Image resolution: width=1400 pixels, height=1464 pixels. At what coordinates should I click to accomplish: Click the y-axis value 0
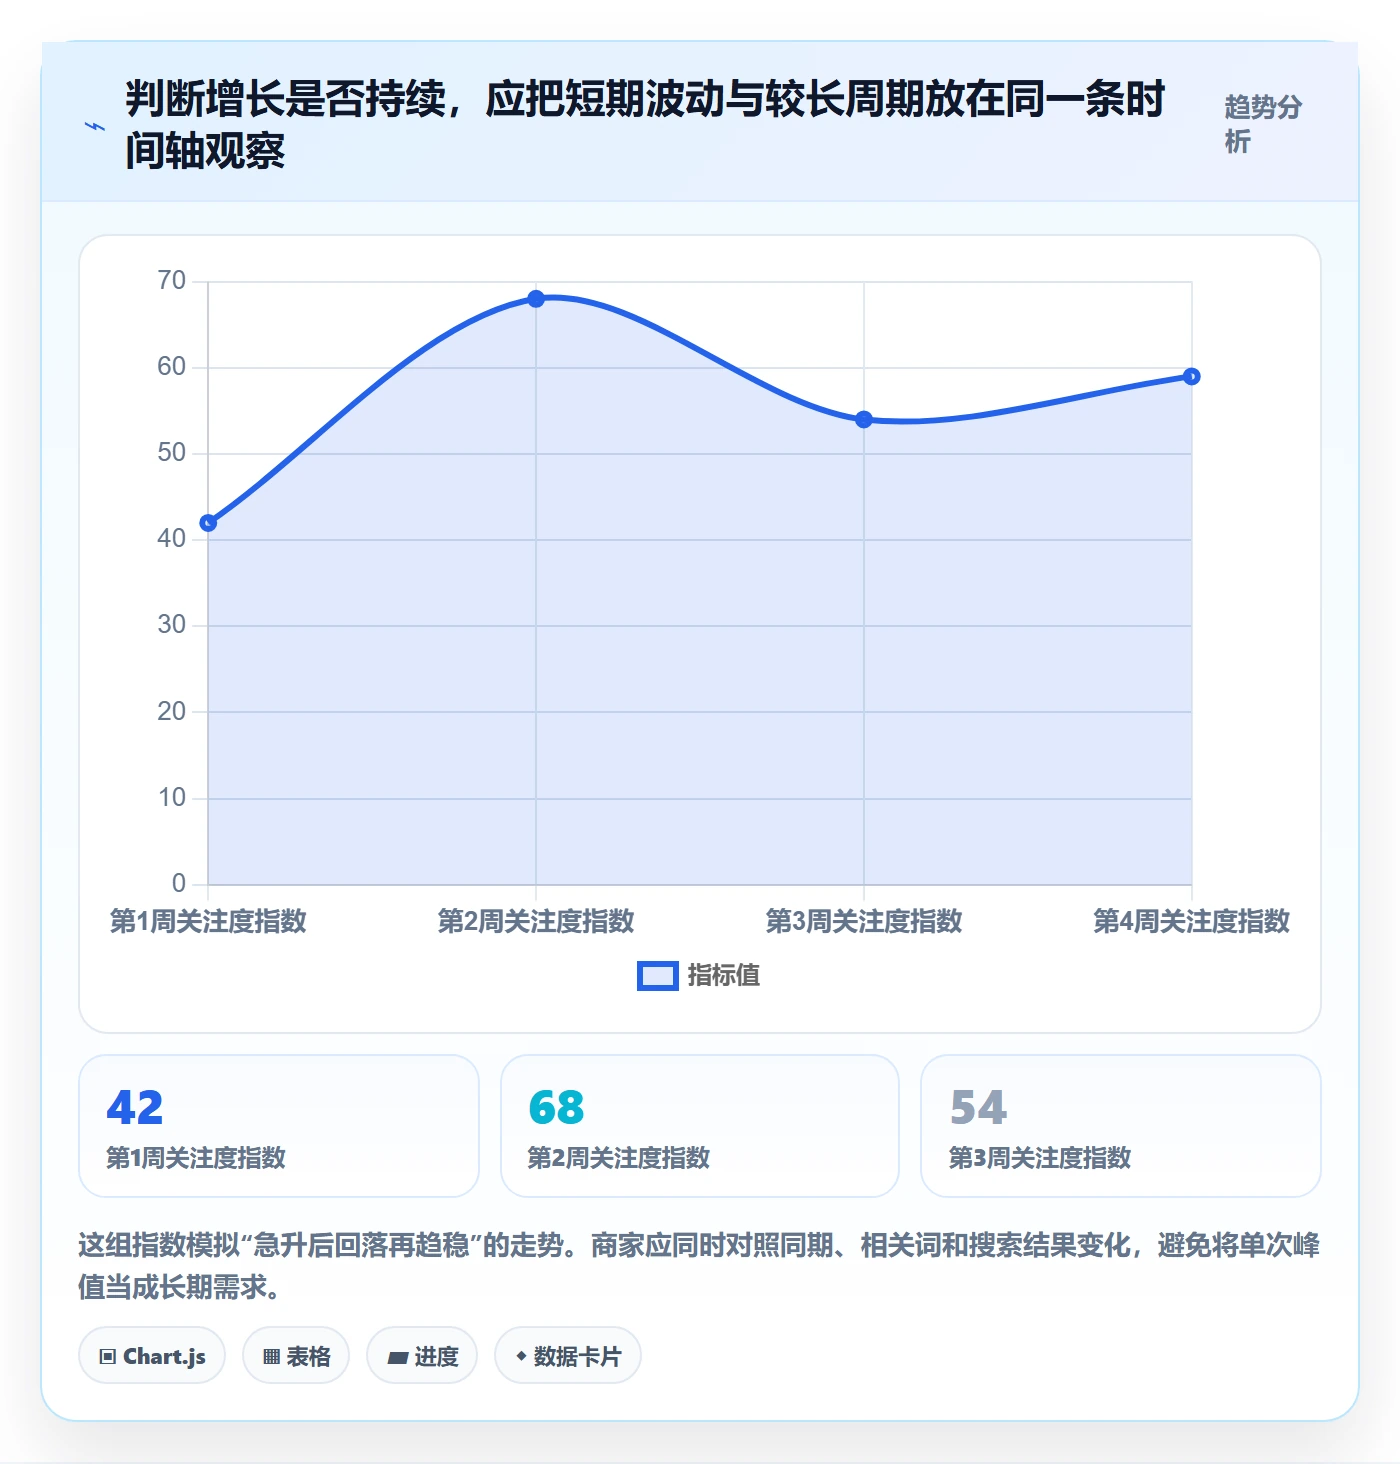(x=179, y=884)
